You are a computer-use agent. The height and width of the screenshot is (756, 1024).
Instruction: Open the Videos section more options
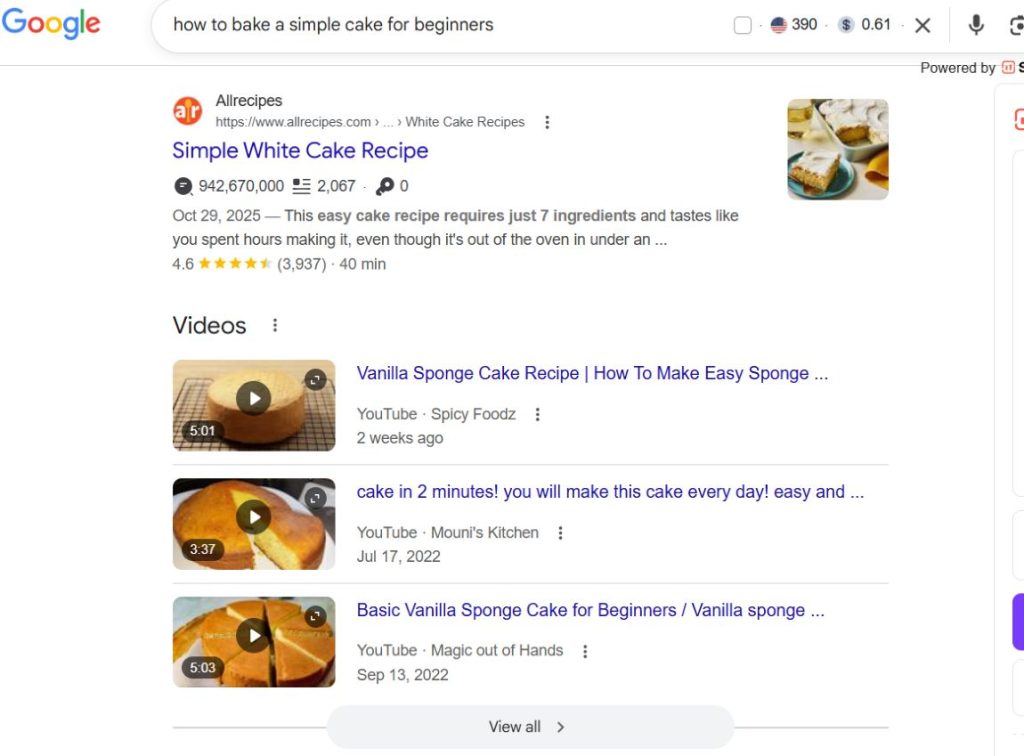click(275, 326)
